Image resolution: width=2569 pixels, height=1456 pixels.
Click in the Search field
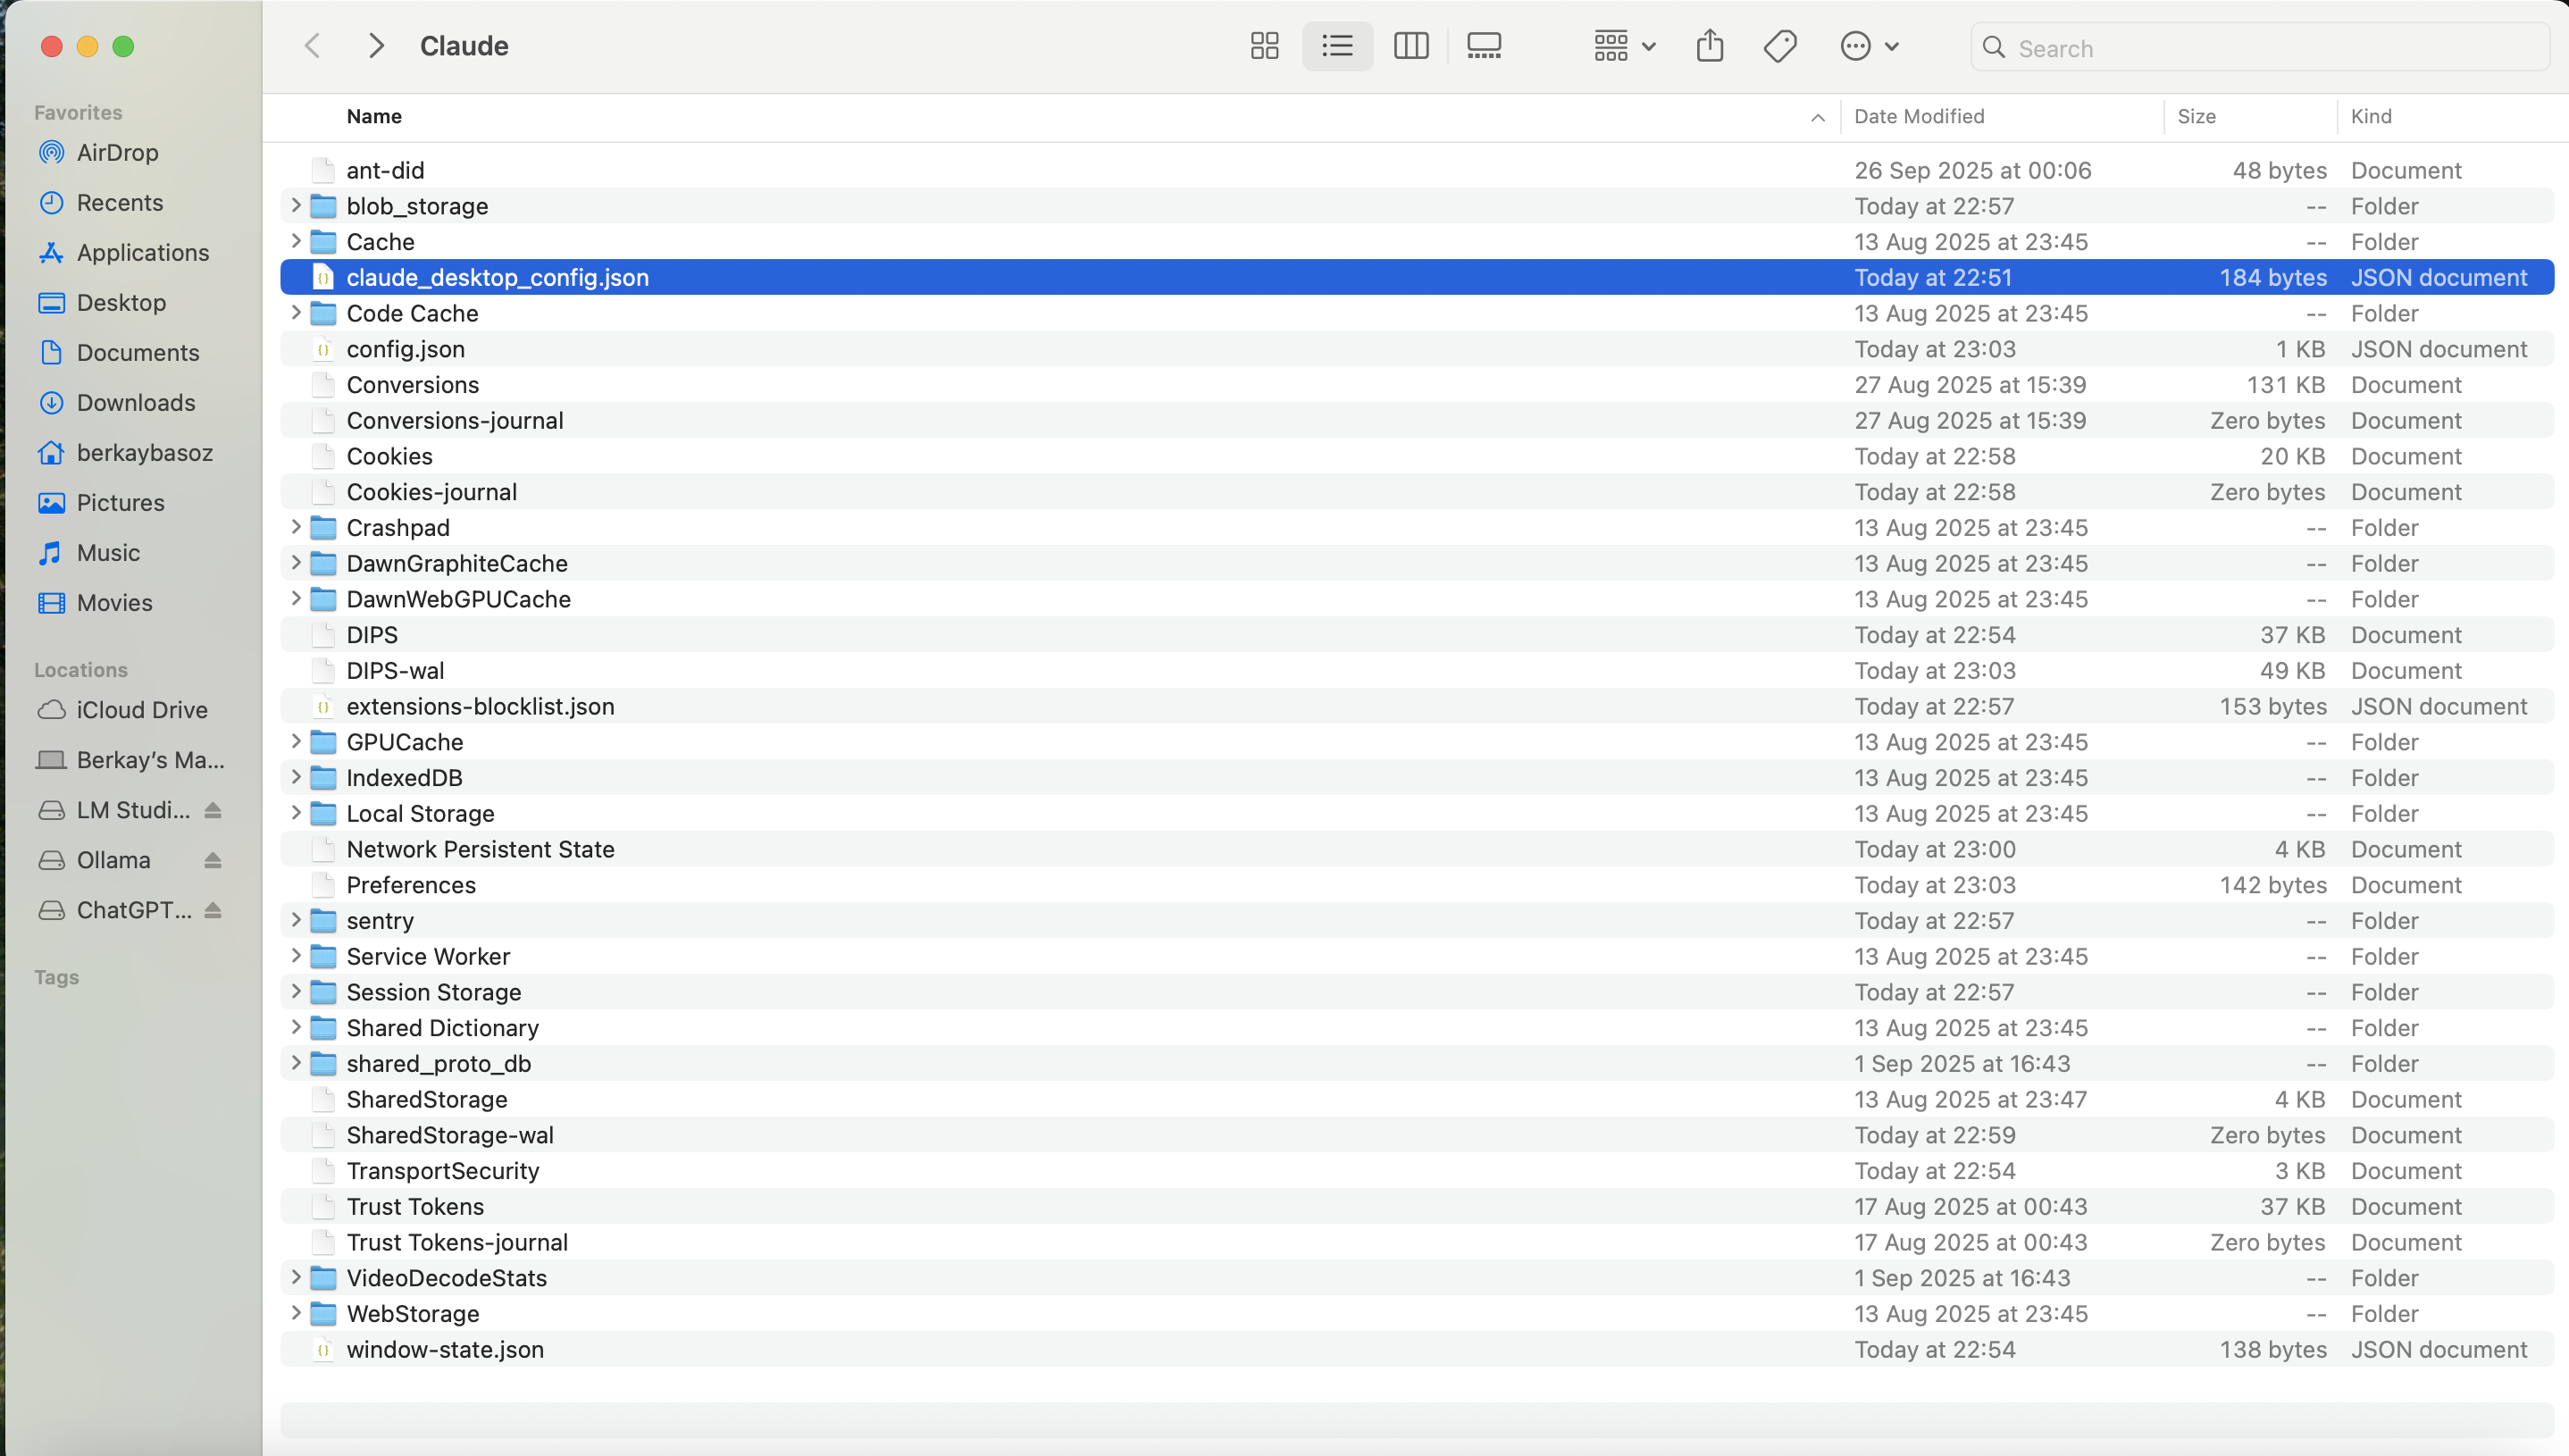coord(2270,48)
